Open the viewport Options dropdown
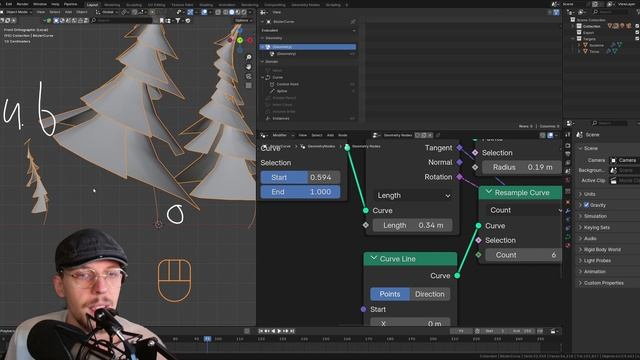 243,20
